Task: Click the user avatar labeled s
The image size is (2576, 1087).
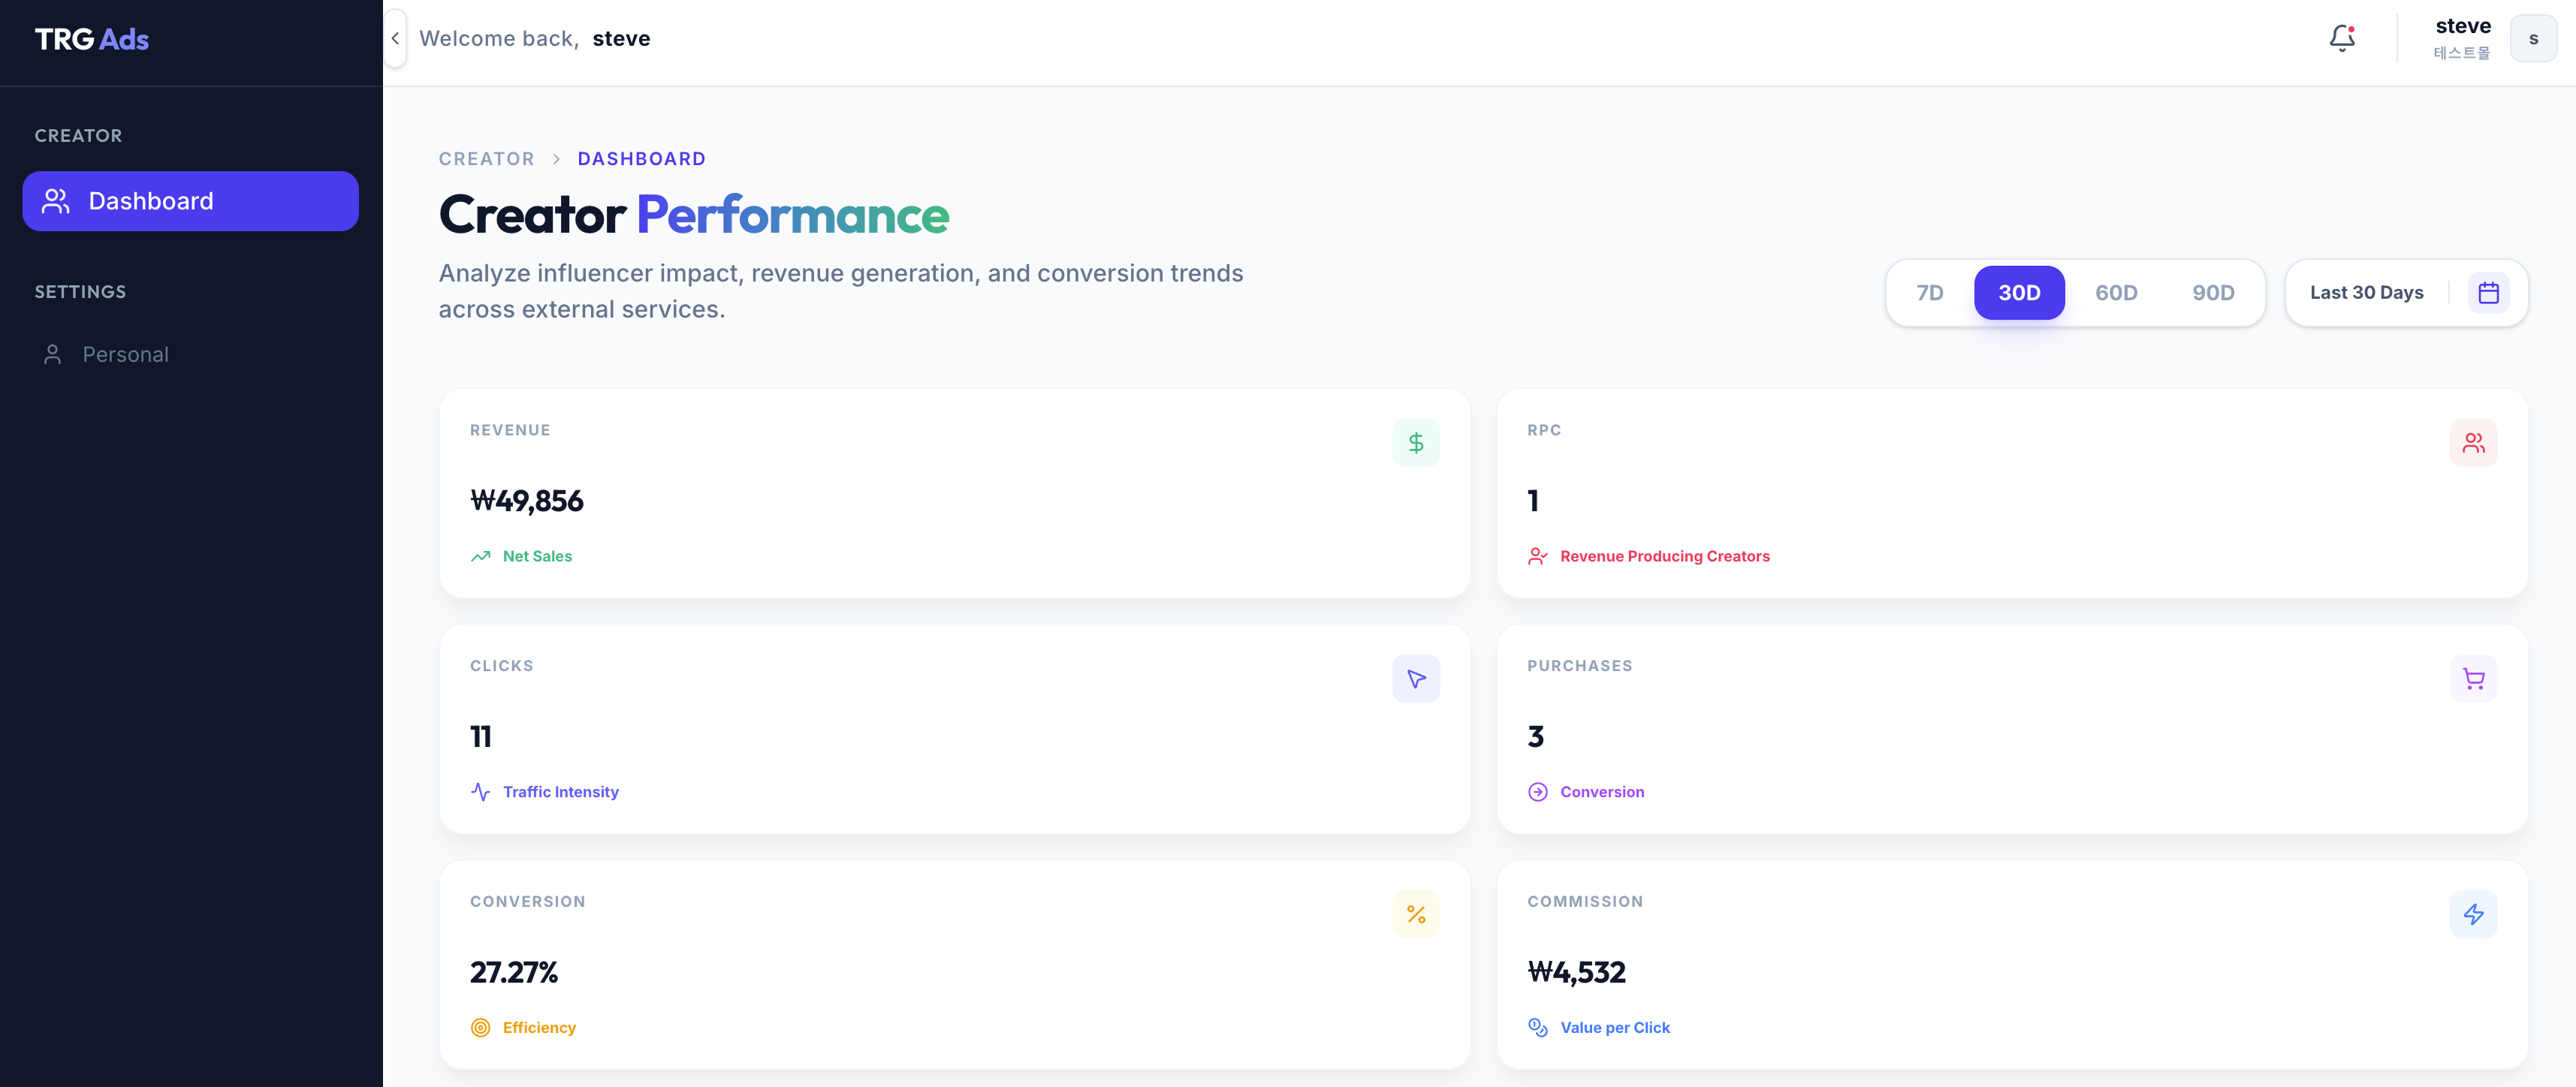Action: click(x=2532, y=39)
